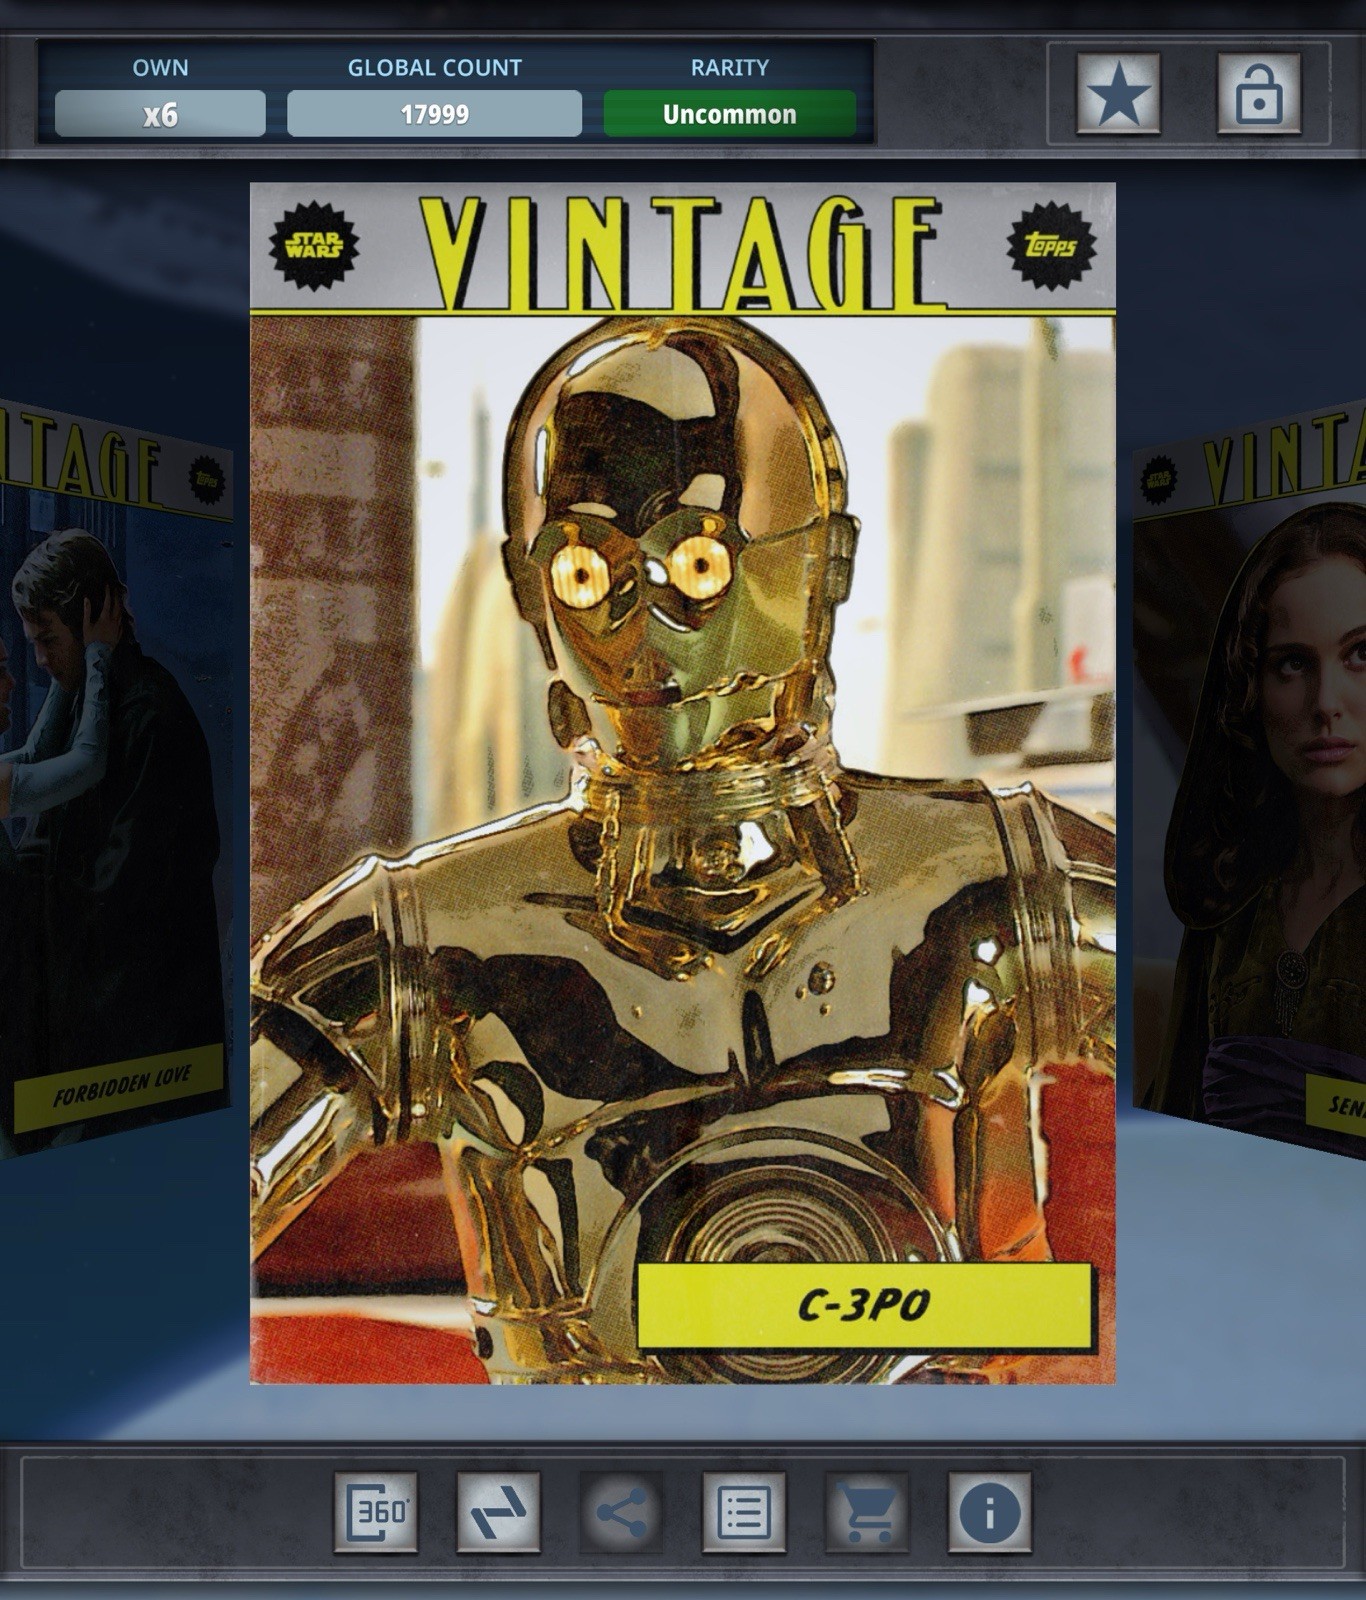1366x1600 pixels.
Task: Click the Topps logo on the C-3PO card
Action: [x=1051, y=246]
